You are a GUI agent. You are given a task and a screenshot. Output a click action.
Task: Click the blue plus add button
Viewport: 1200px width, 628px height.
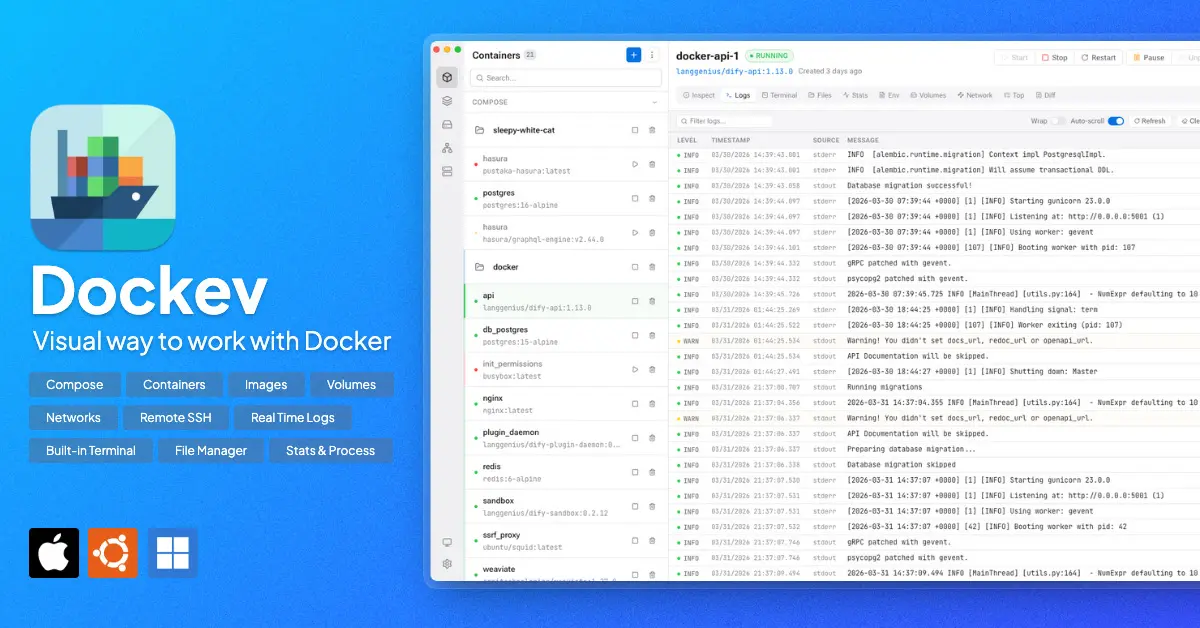634,55
